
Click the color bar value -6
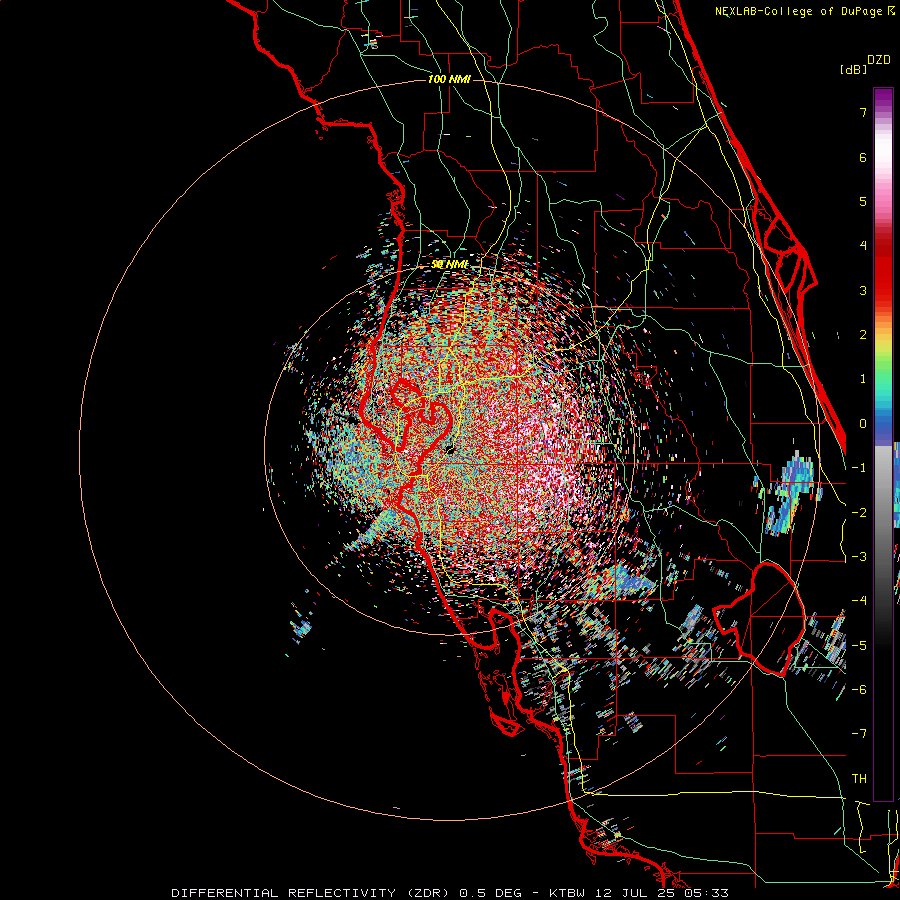[859, 690]
